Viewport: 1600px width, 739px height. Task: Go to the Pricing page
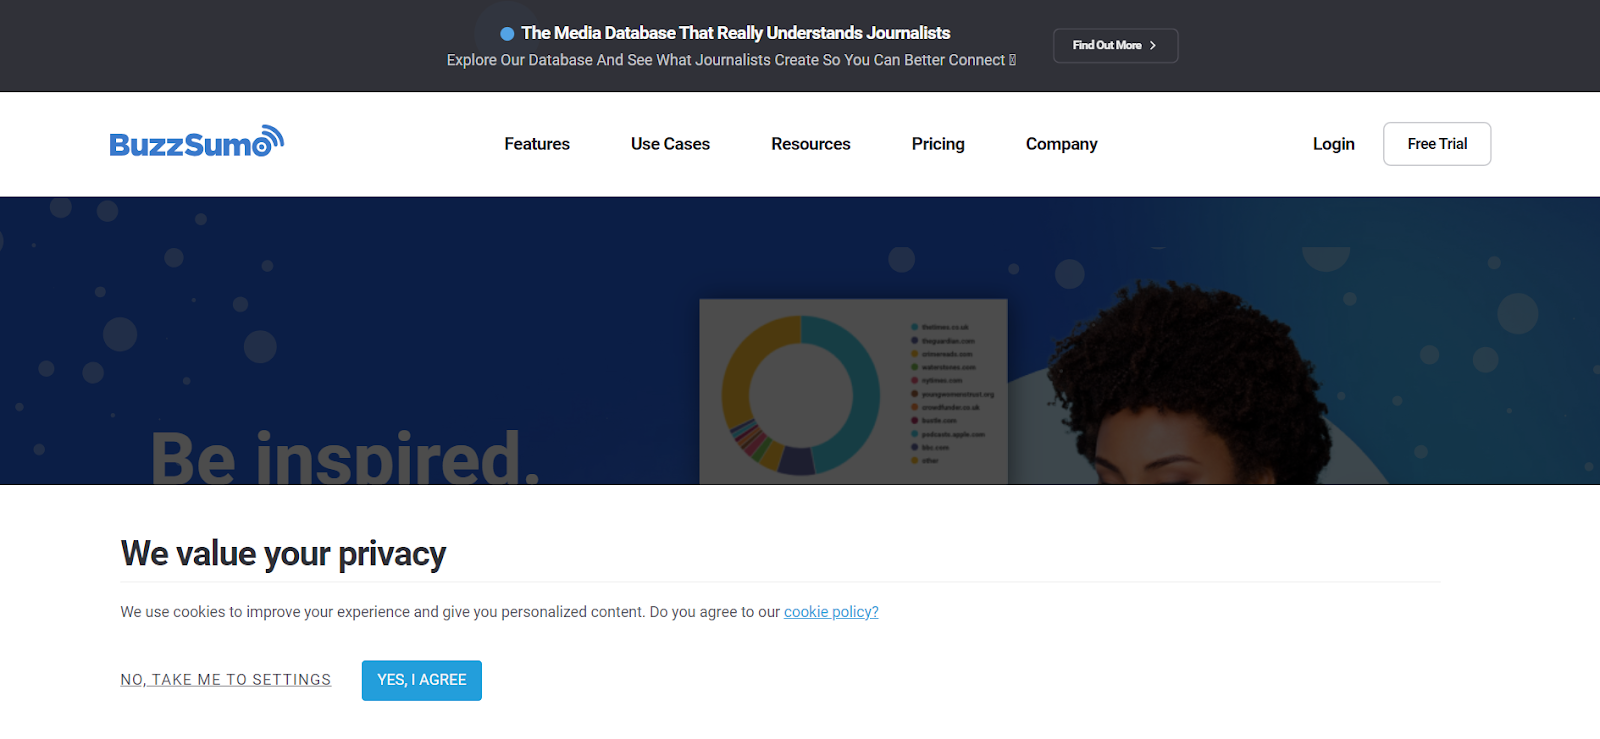[x=938, y=144]
